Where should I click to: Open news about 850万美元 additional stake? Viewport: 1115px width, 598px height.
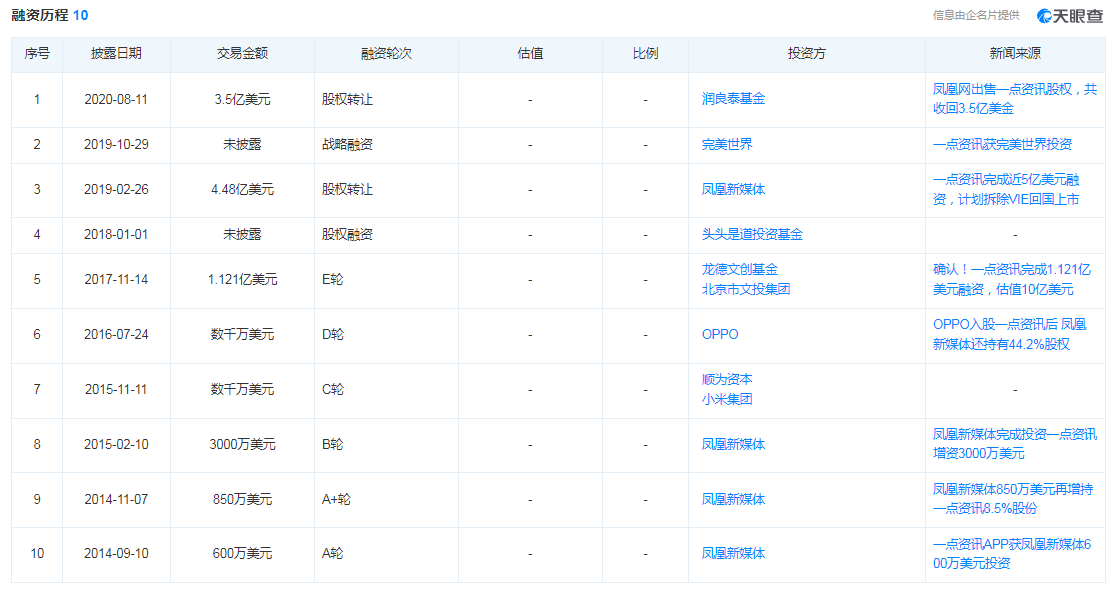pos(1012,498)
